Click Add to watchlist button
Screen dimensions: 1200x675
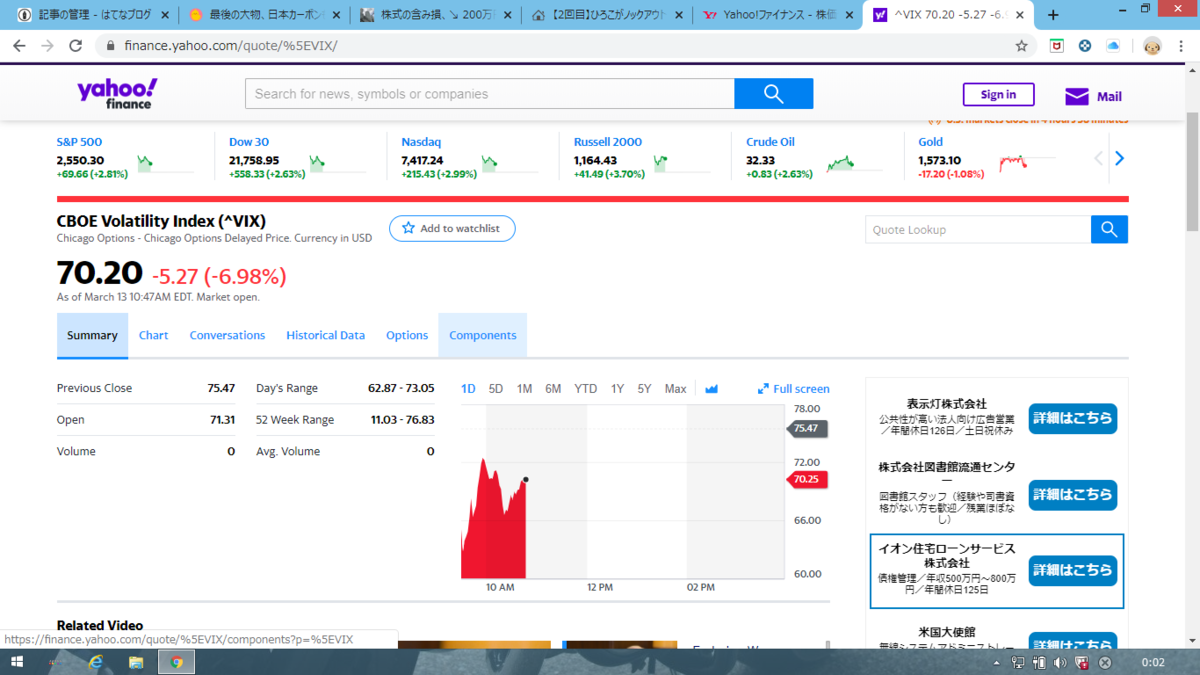tap(452, 228)
